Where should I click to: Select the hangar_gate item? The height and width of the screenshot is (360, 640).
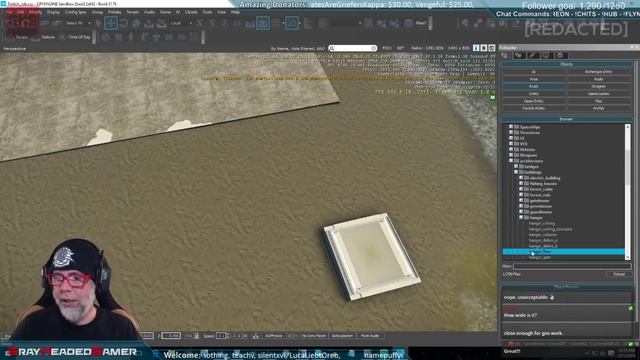click(540, 258)
